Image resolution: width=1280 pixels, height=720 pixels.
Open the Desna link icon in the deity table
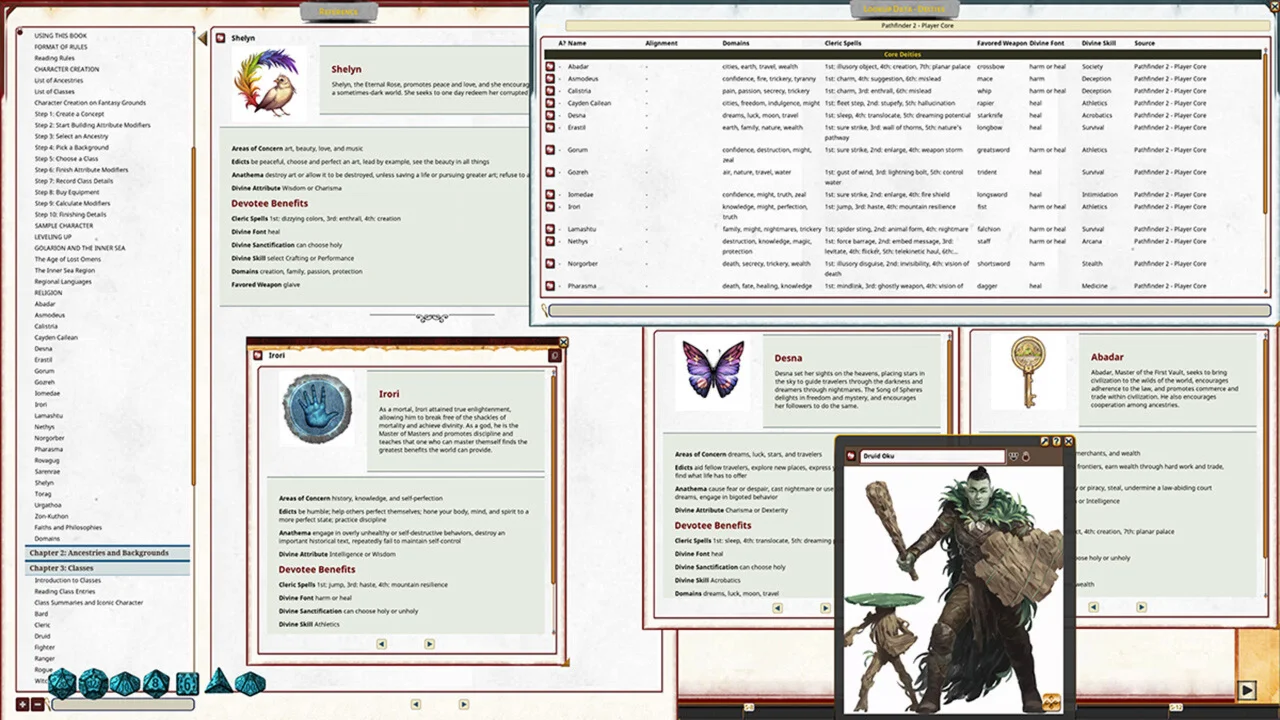[550, 115]
